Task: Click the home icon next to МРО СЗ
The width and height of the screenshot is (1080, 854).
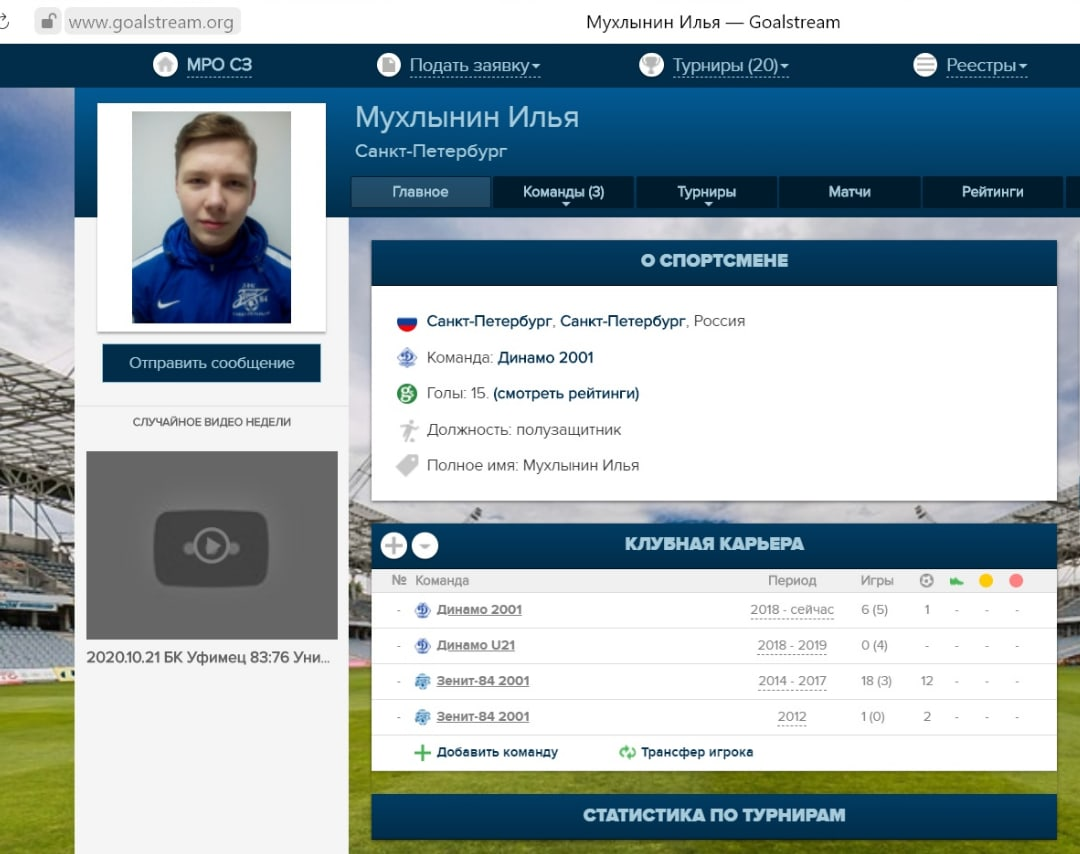Action: click(x=166, y=63)
